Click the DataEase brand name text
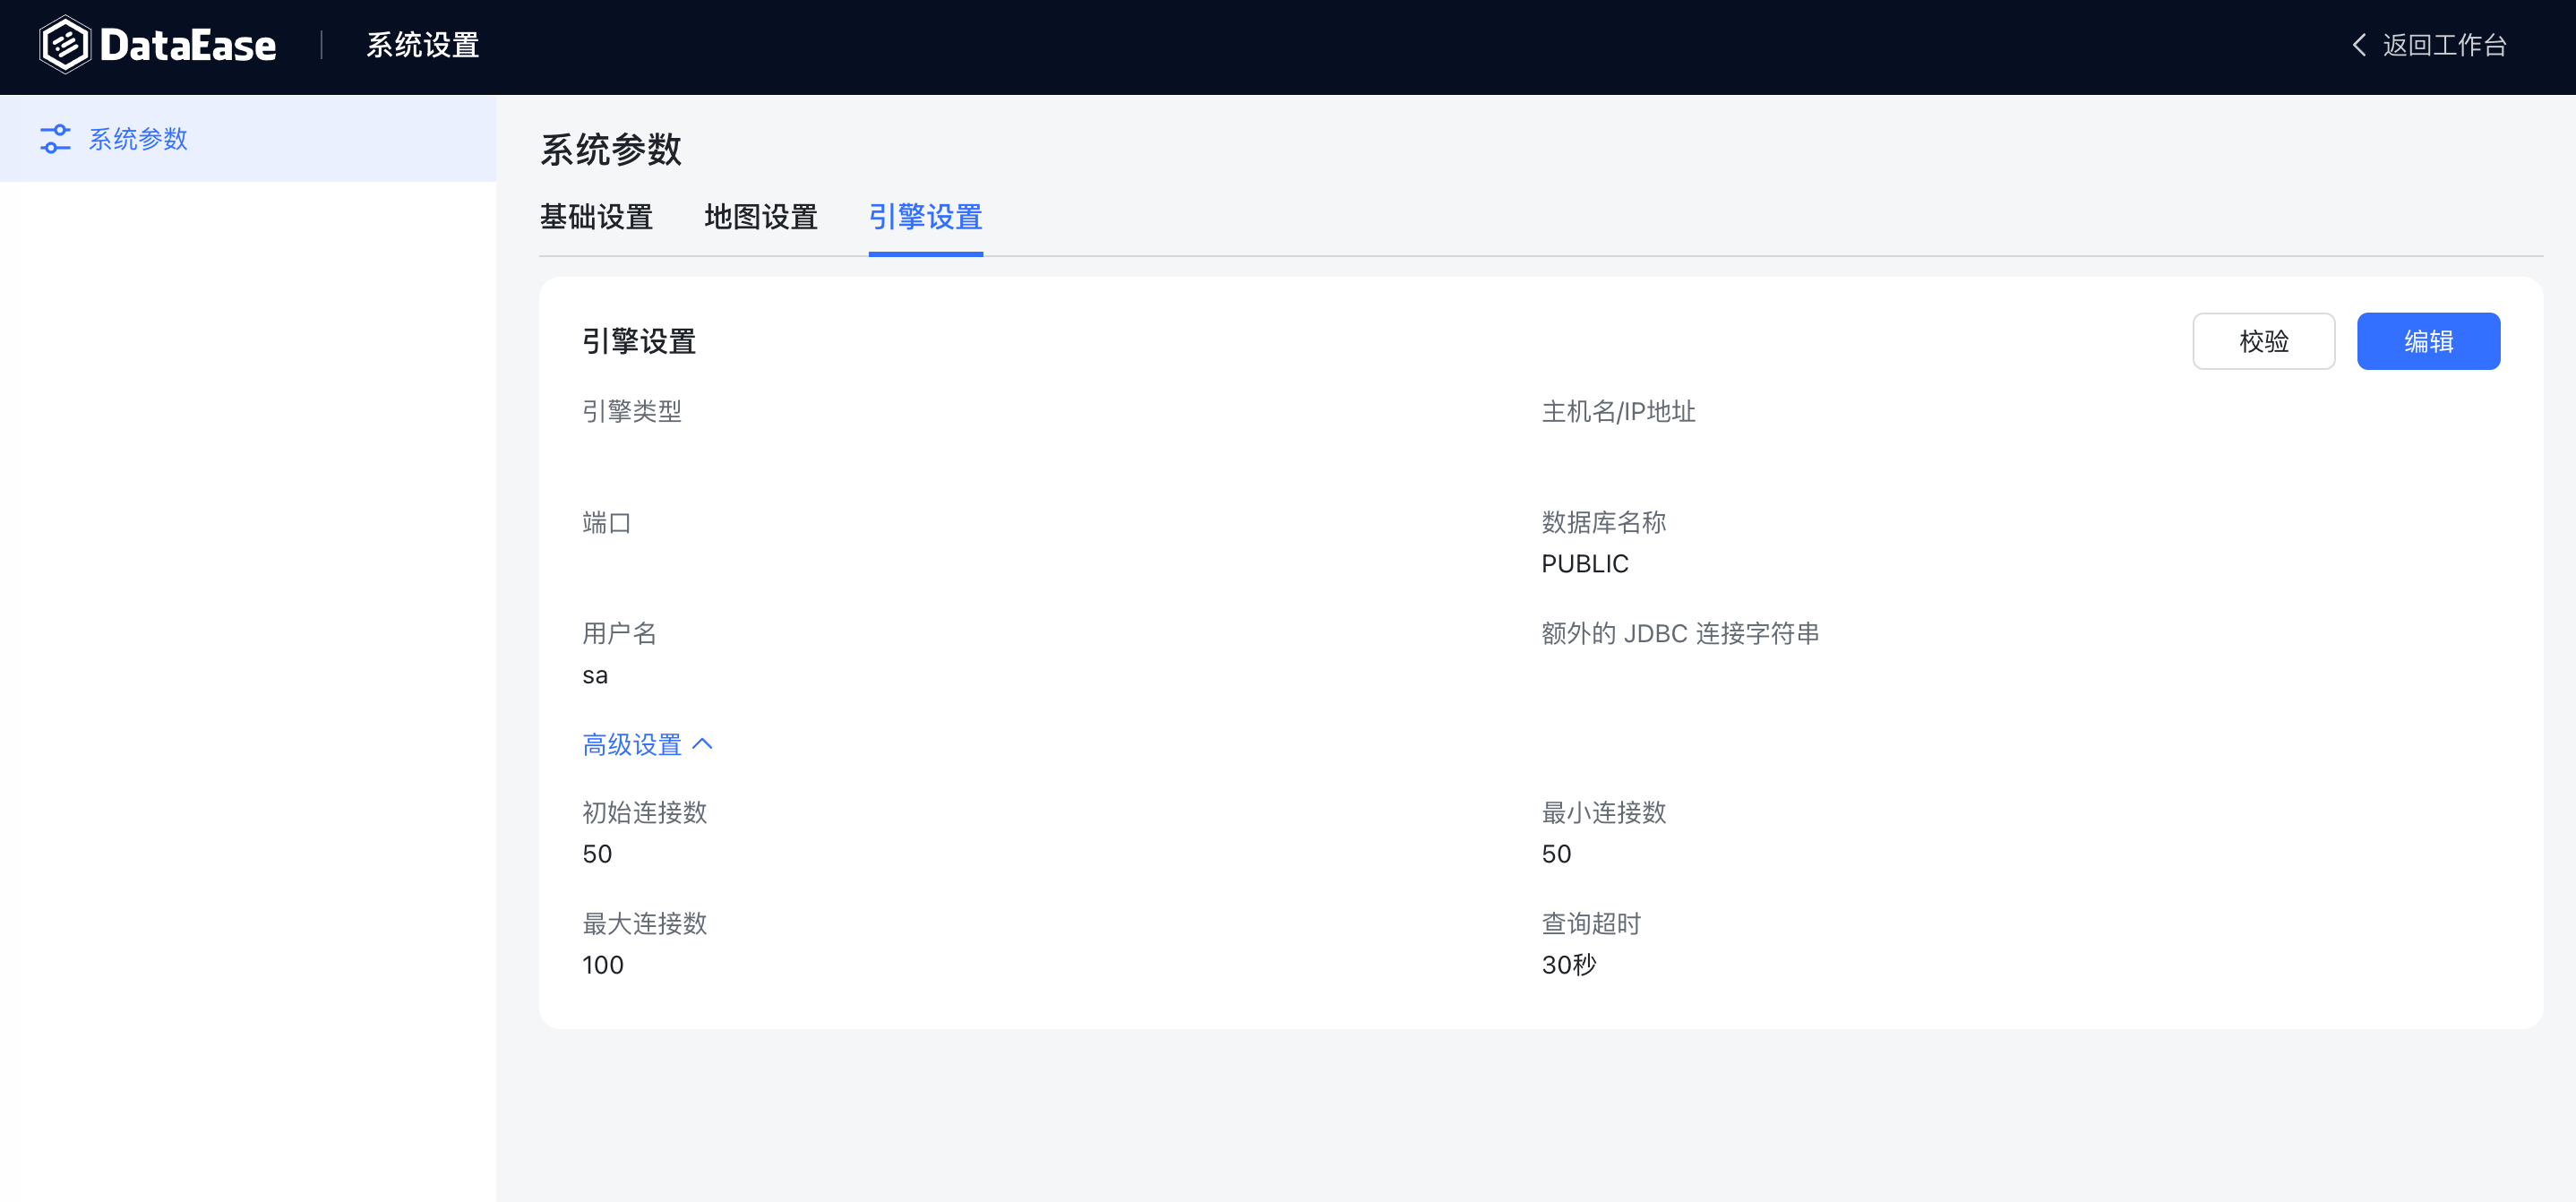Screen dimensions: 2576x1202 point(188,46)
